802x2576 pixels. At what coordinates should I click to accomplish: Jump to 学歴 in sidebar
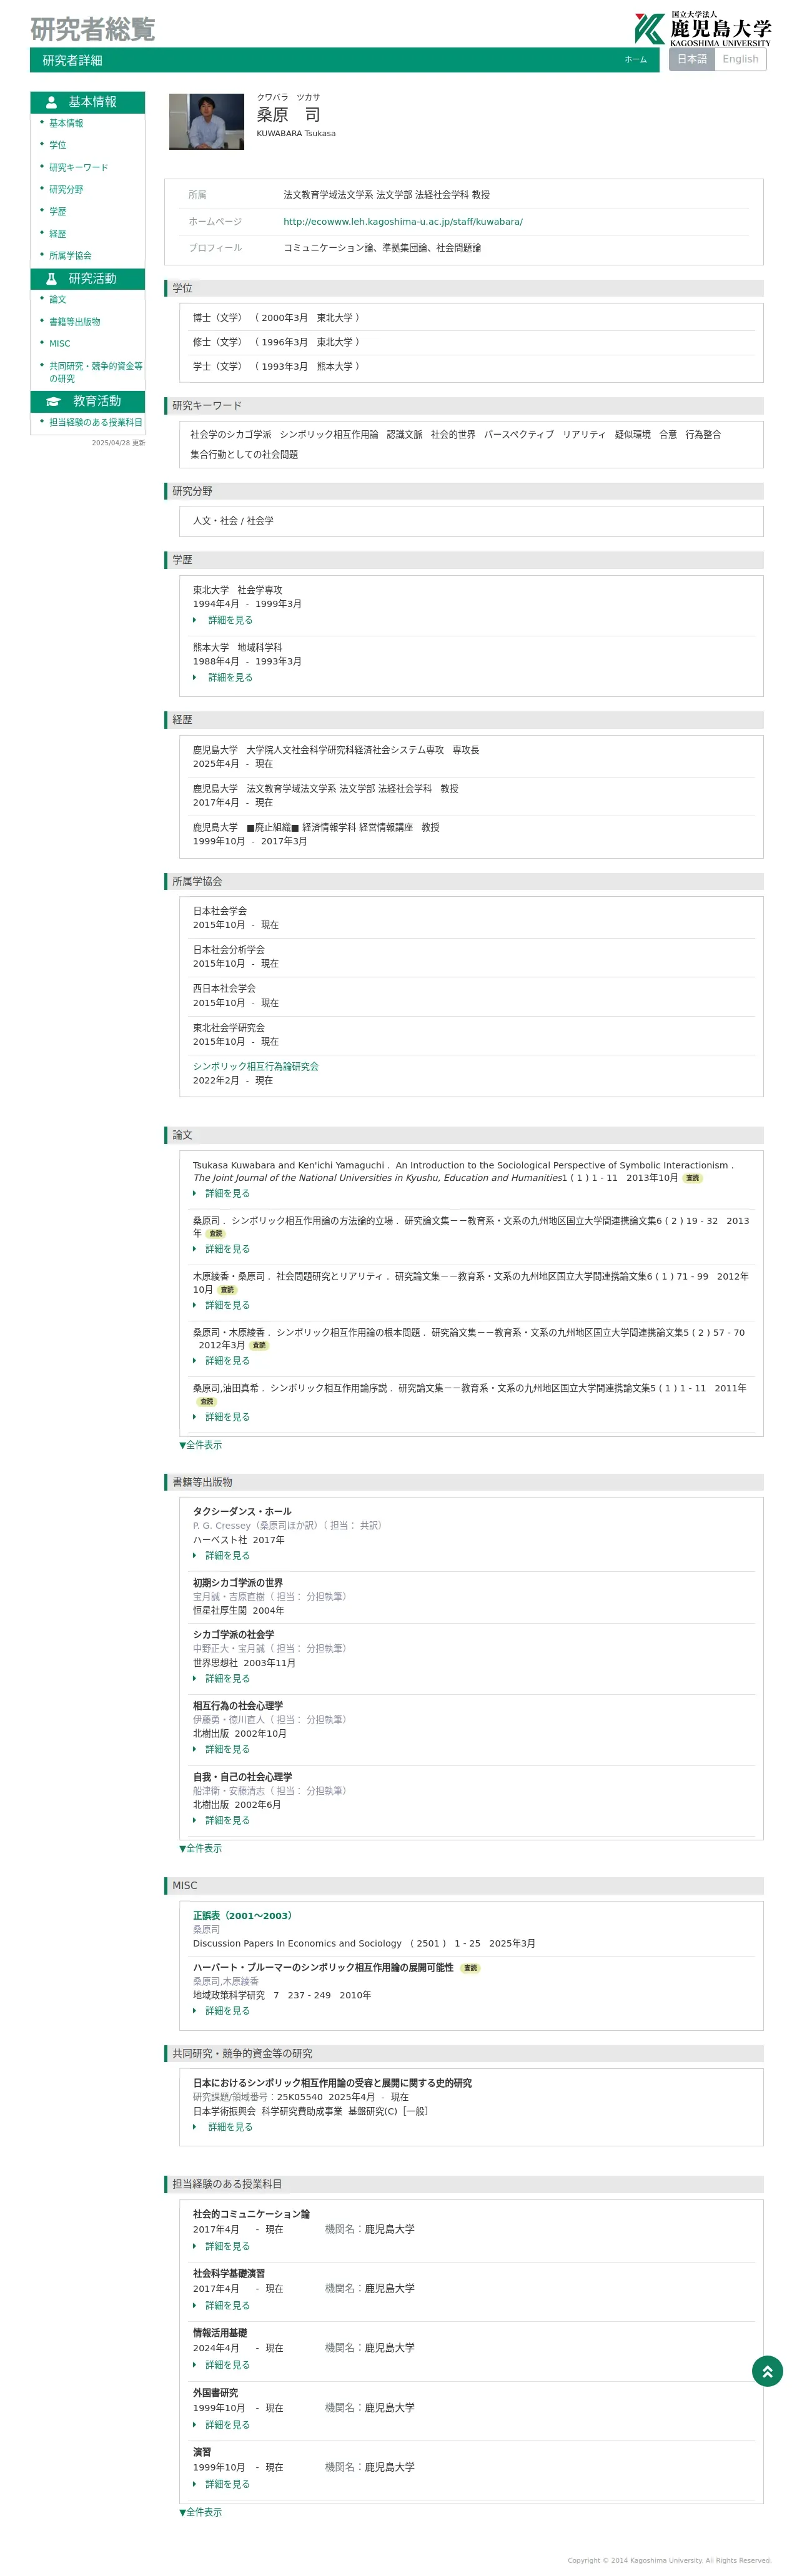click(x=58, y=211)
